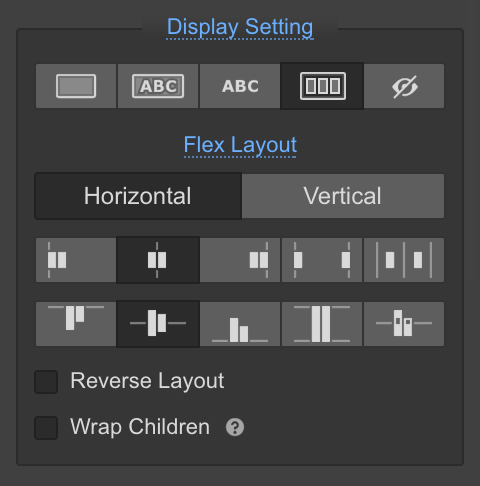Viewport: 480px width, 486px height.
Task: Align flex items to baseline
Action: point(404,324)
